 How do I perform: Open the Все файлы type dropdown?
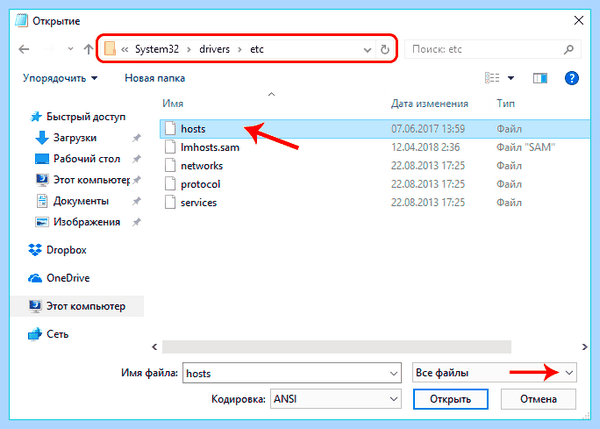click(494, 373)
